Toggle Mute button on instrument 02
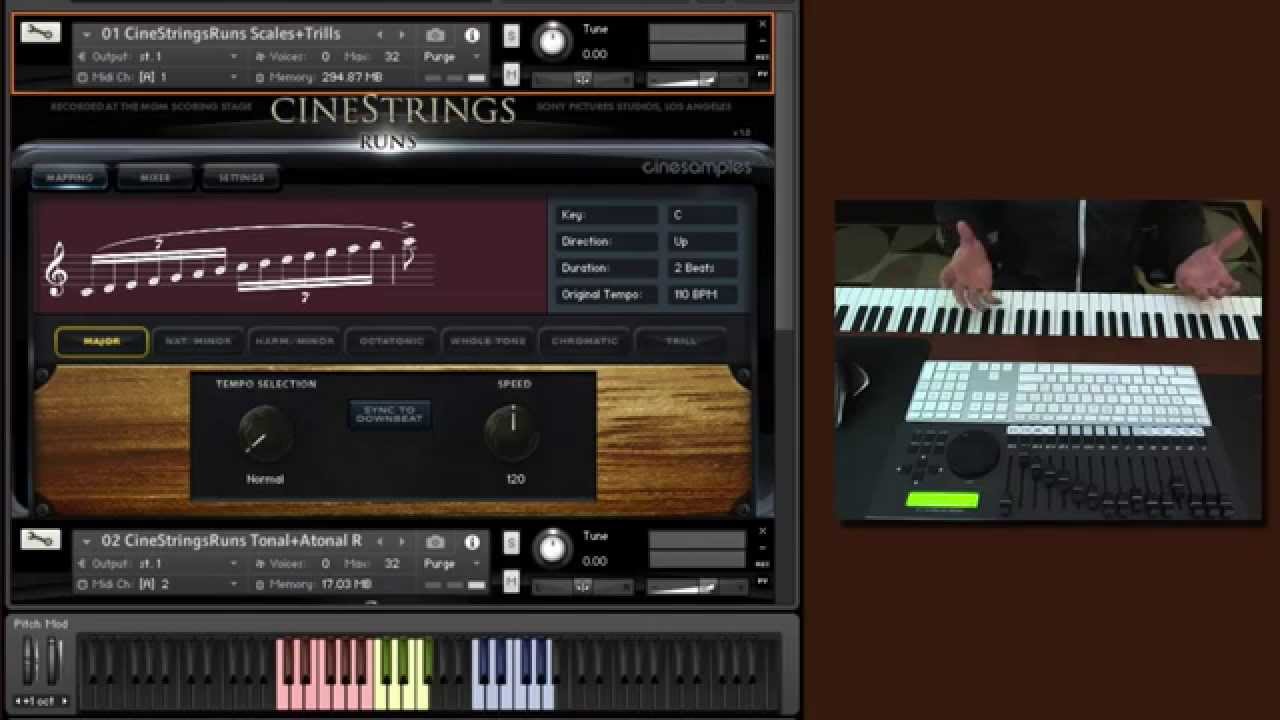 [511, 580]
